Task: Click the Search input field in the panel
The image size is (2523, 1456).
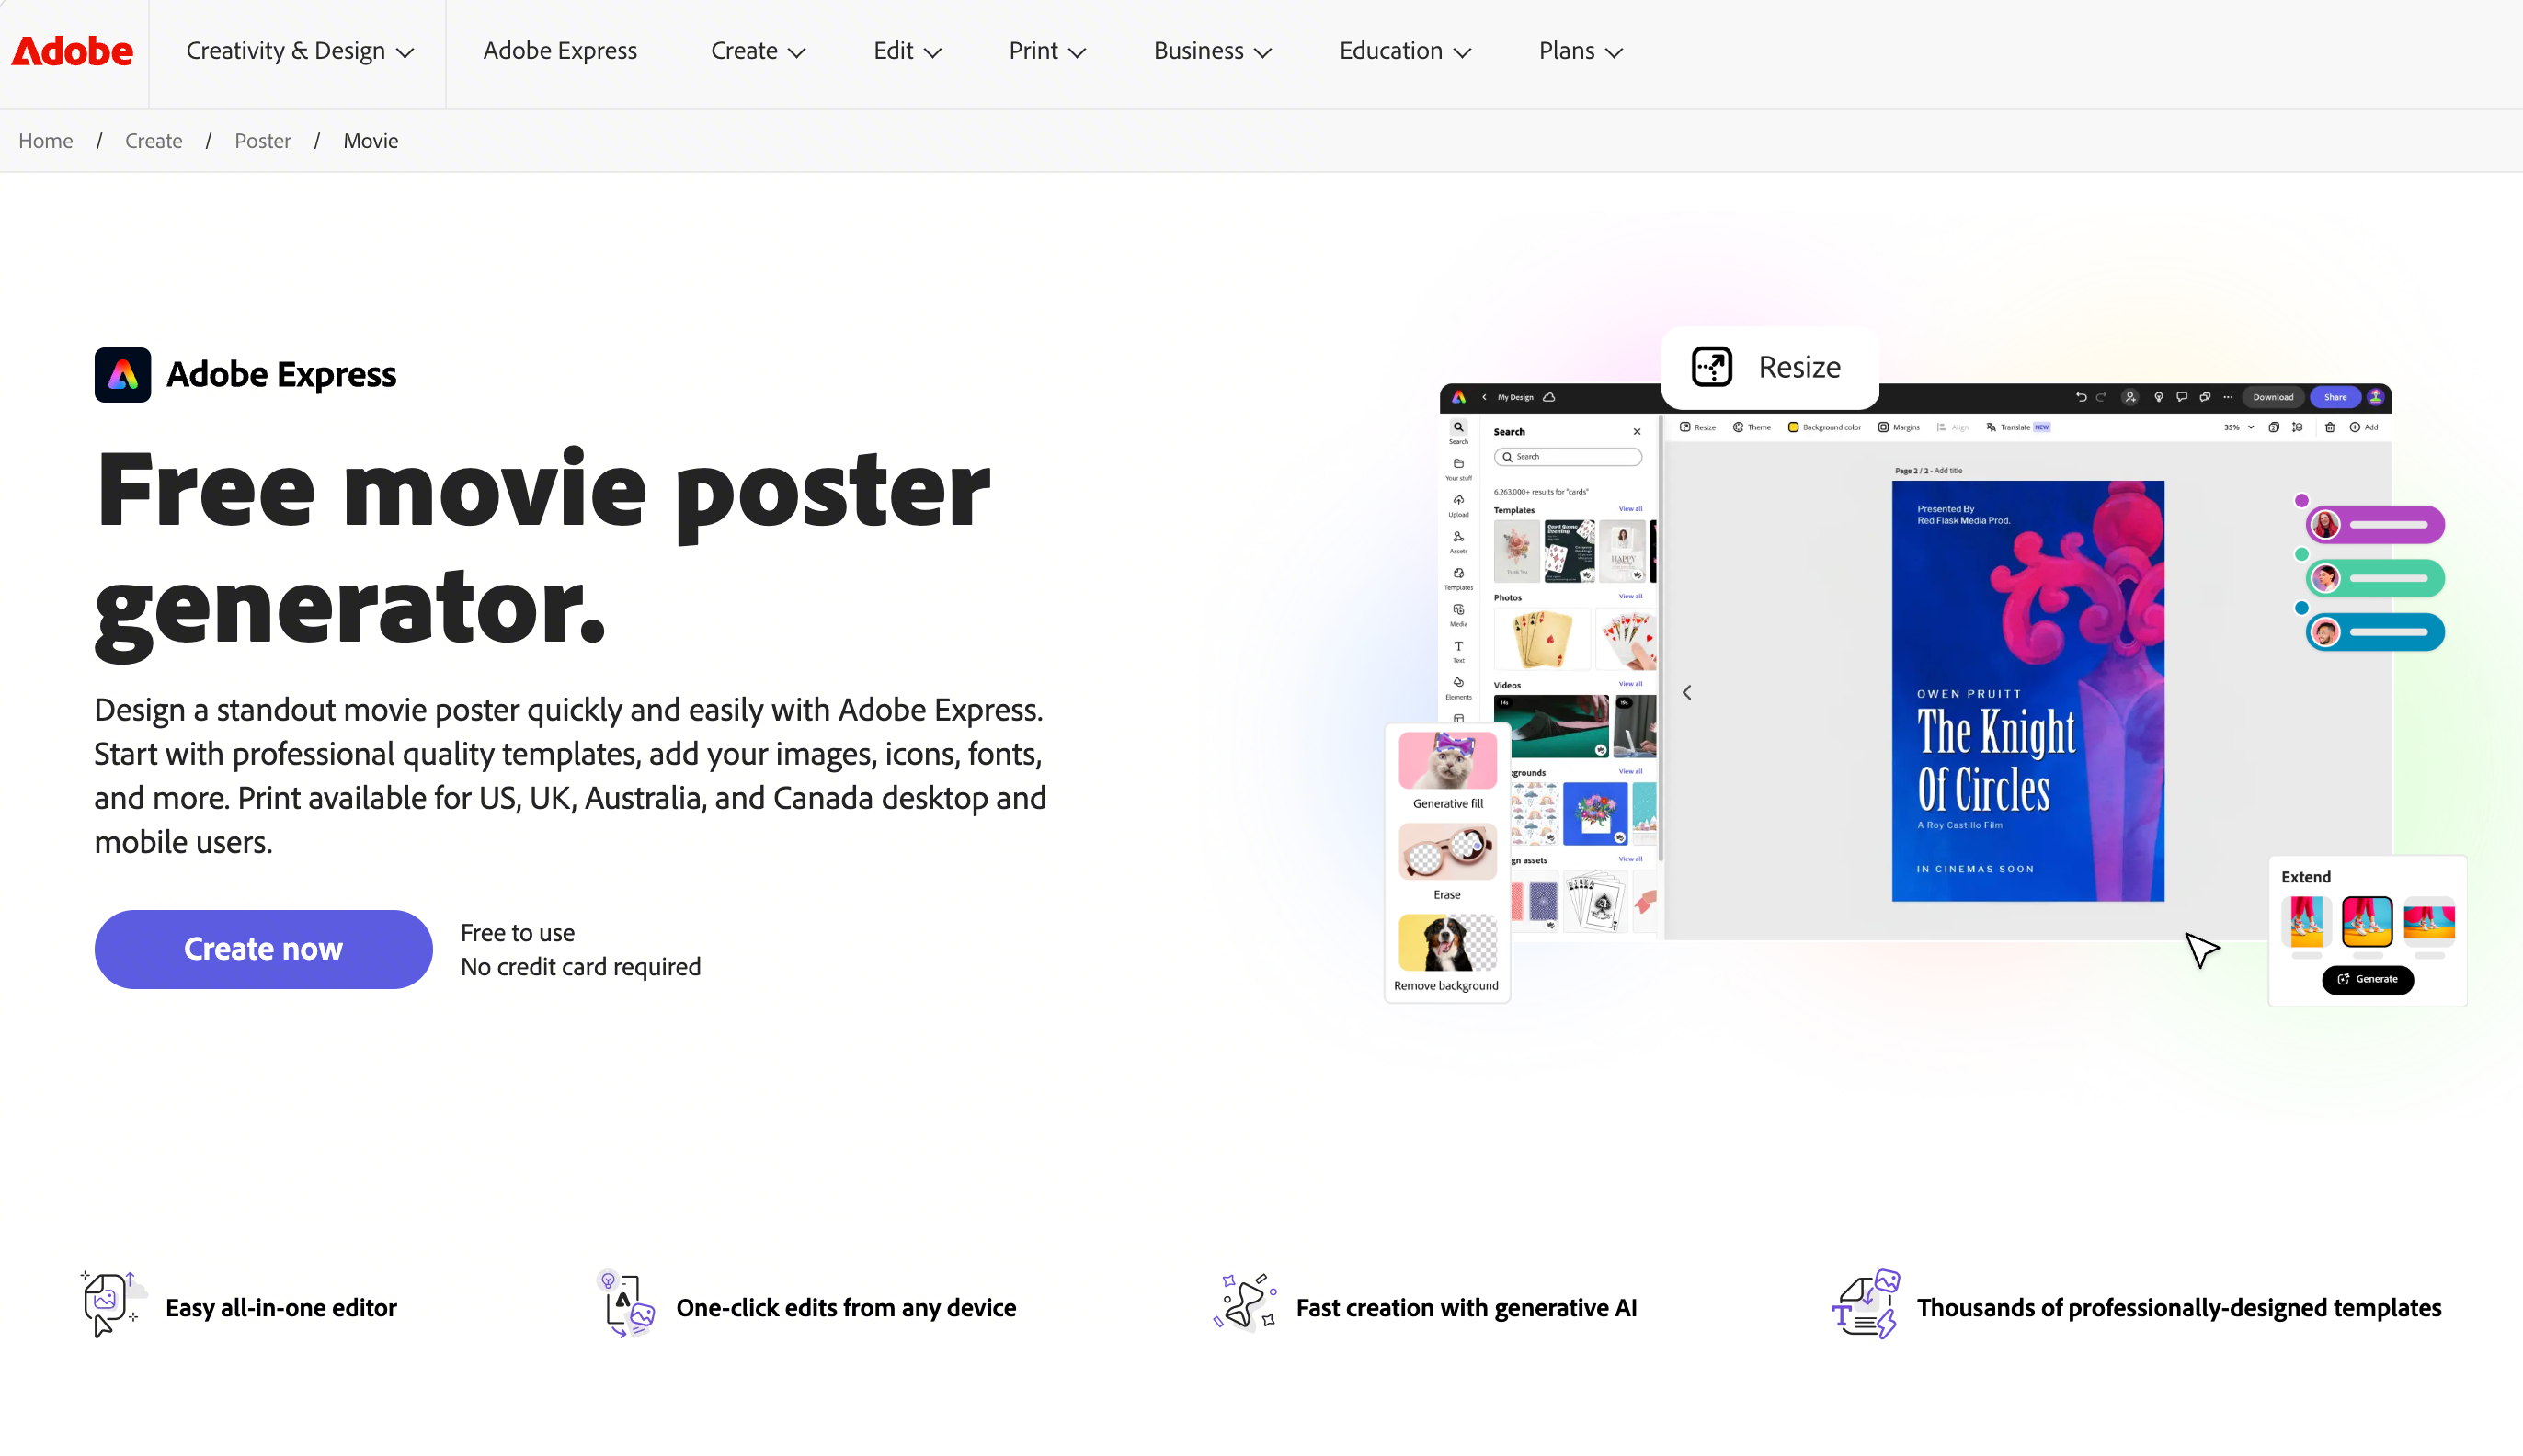Action: click(1568, 457)
